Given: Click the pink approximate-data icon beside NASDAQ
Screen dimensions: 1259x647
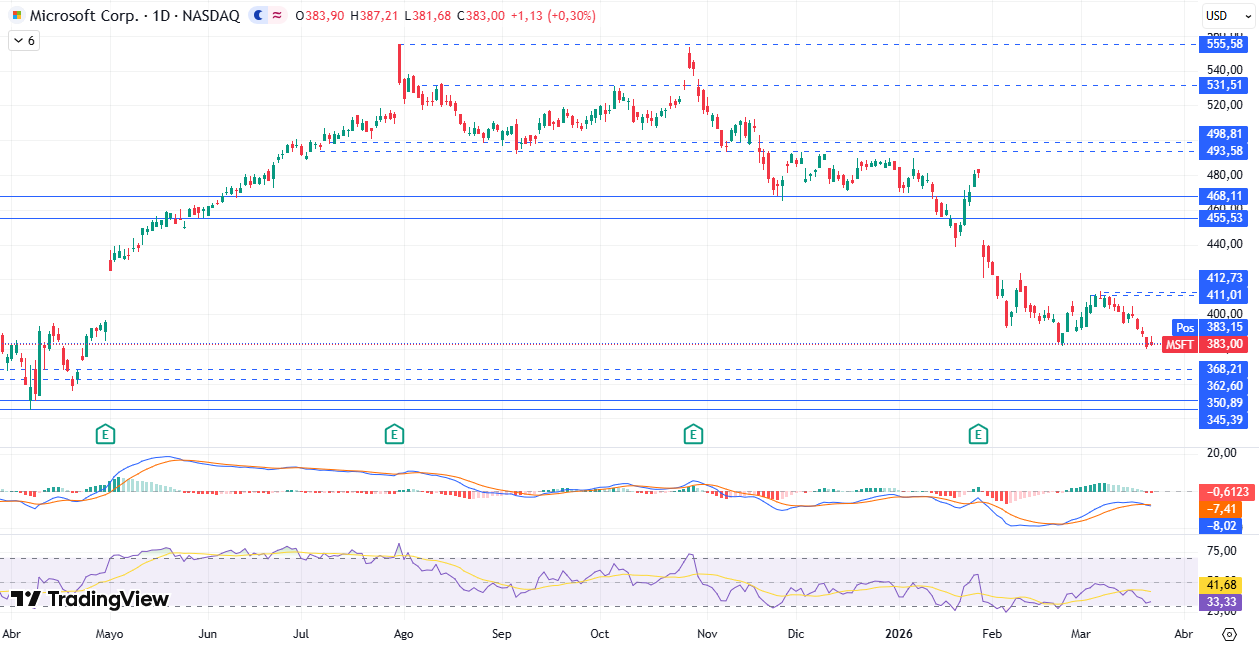Looking at the screenshot, I should point(277,16).
